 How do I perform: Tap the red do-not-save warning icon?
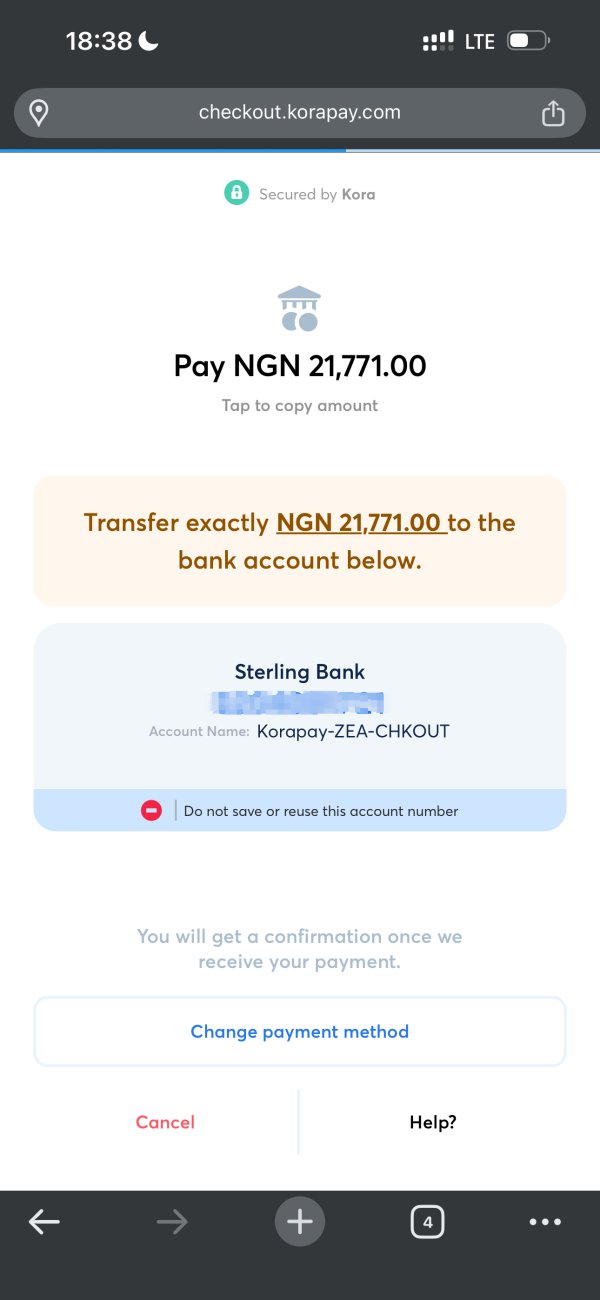pos(151,811)
